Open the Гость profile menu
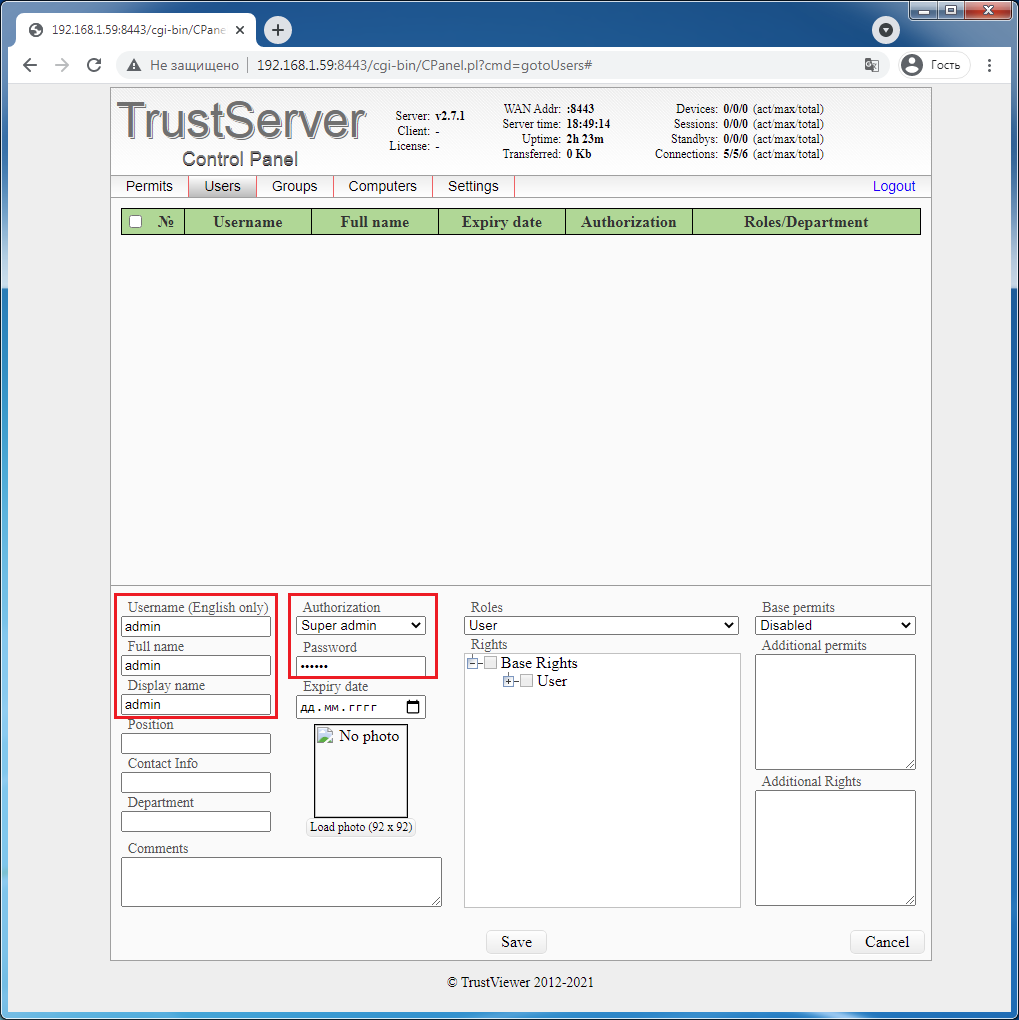This screenshot has height=1020, width=1019. click(934, 65)
